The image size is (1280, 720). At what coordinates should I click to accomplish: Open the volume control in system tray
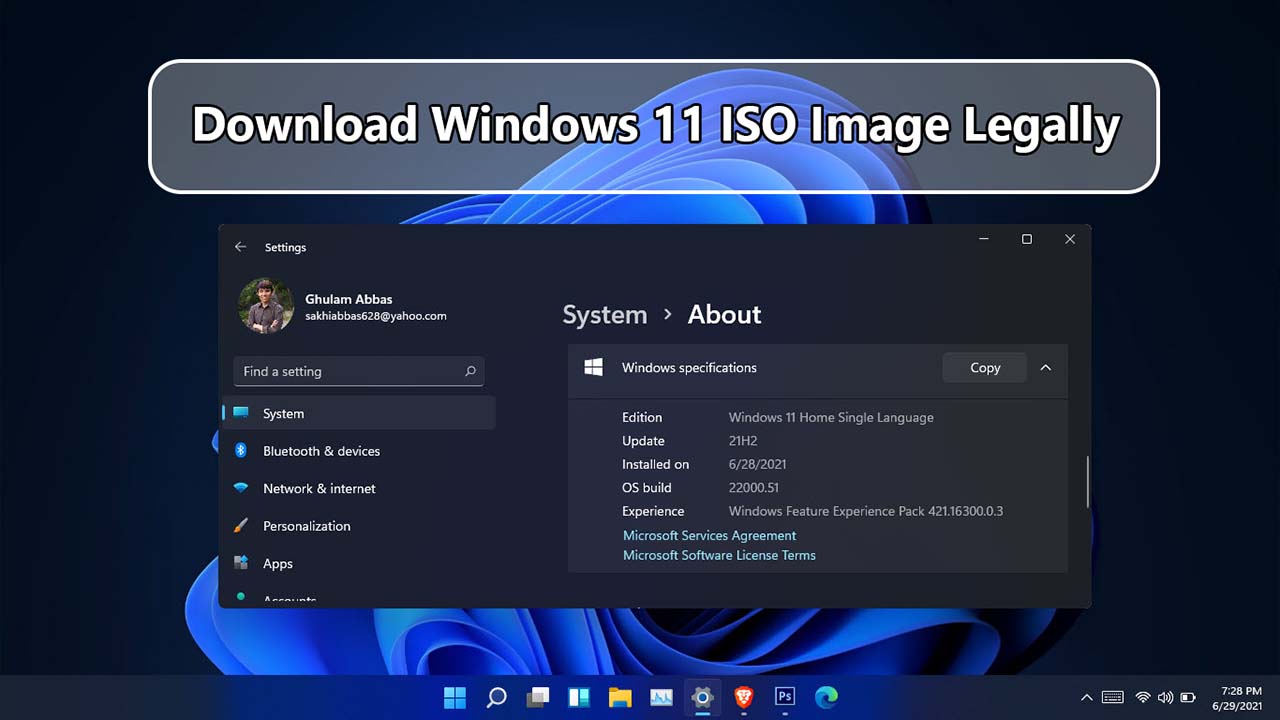(1165, 697)
